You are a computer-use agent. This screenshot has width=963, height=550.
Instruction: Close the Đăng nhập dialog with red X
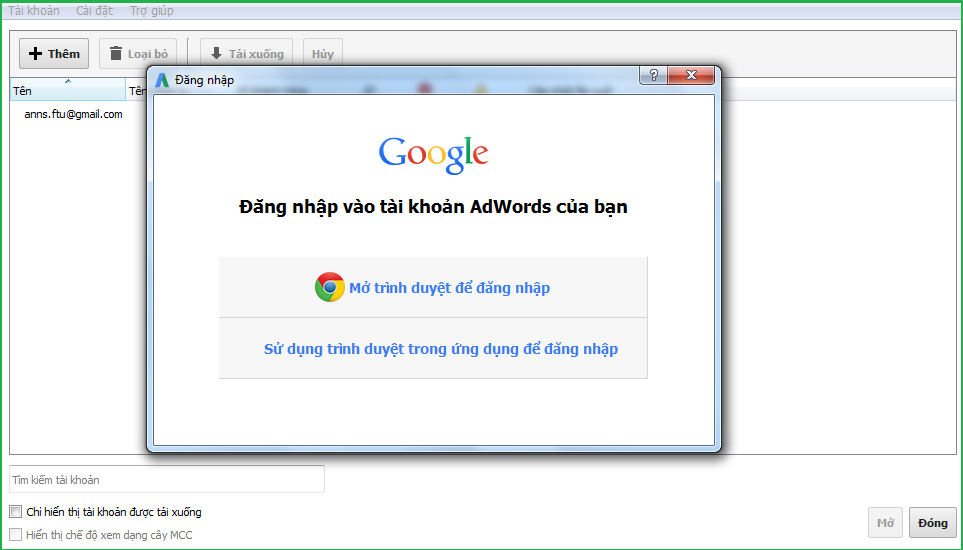(x=692, y=76)
